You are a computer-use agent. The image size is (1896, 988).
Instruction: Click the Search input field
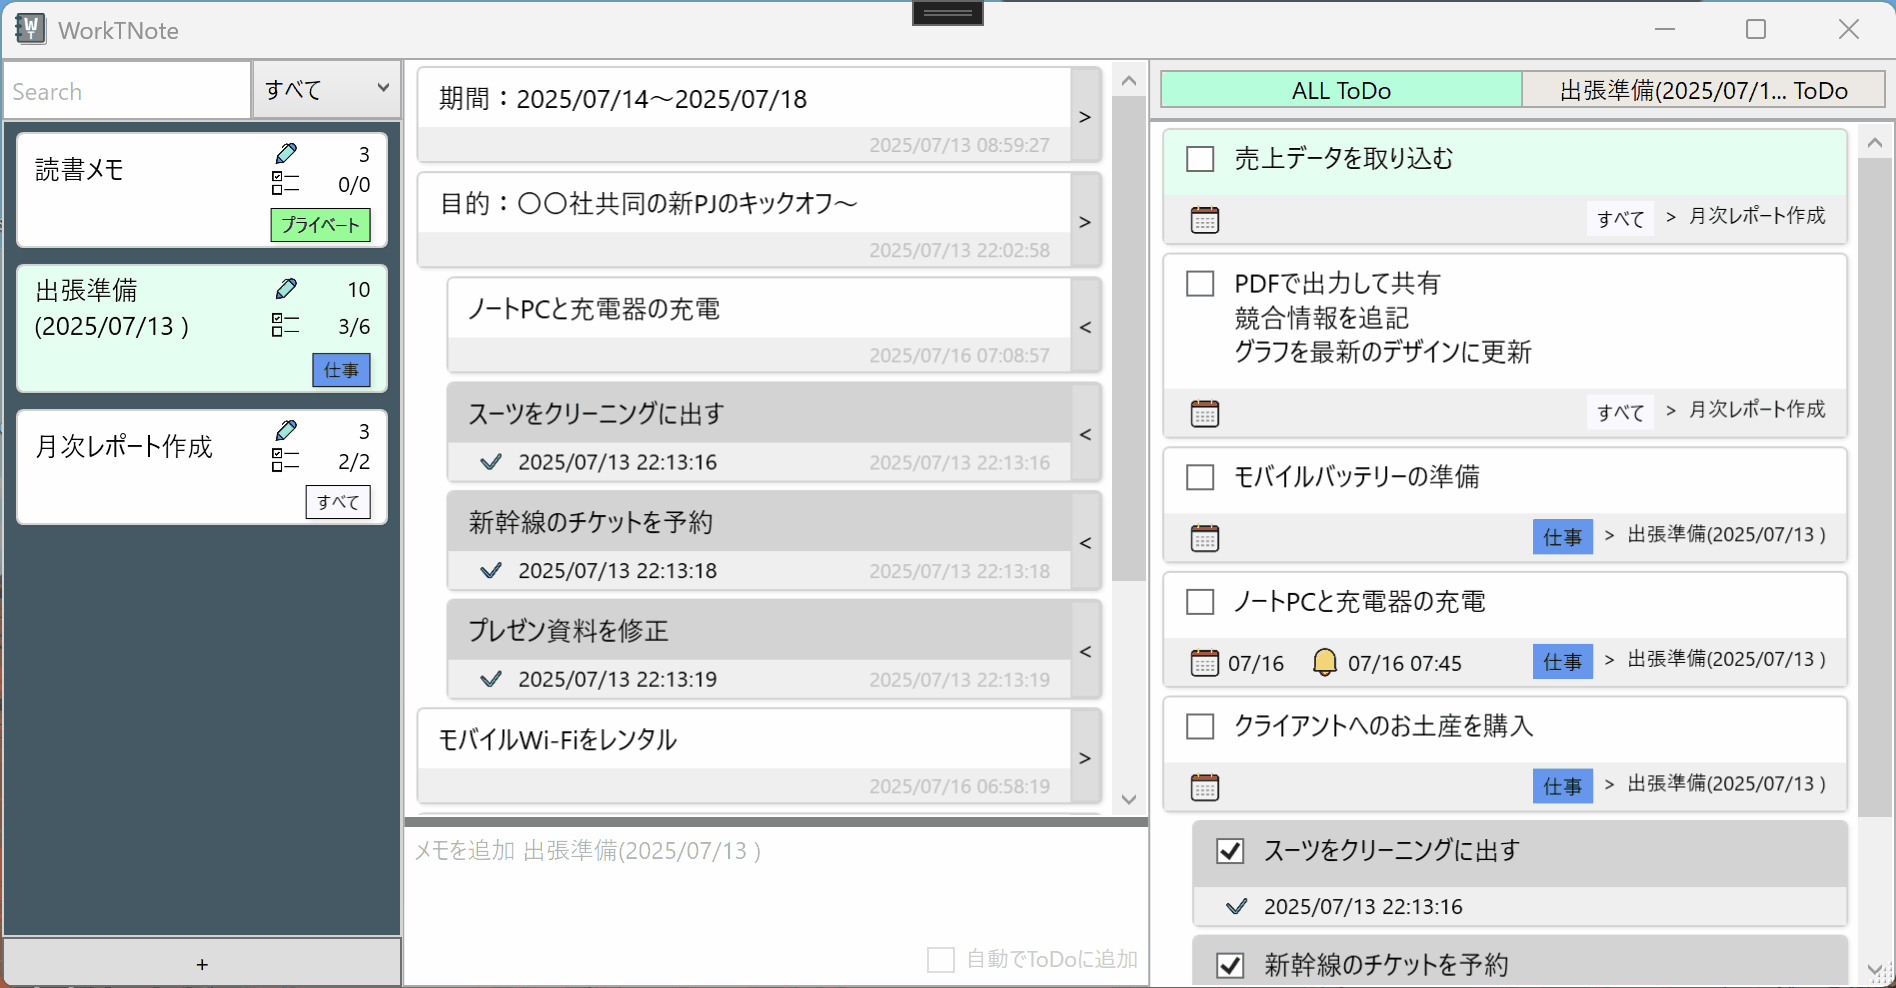point(127,90)
